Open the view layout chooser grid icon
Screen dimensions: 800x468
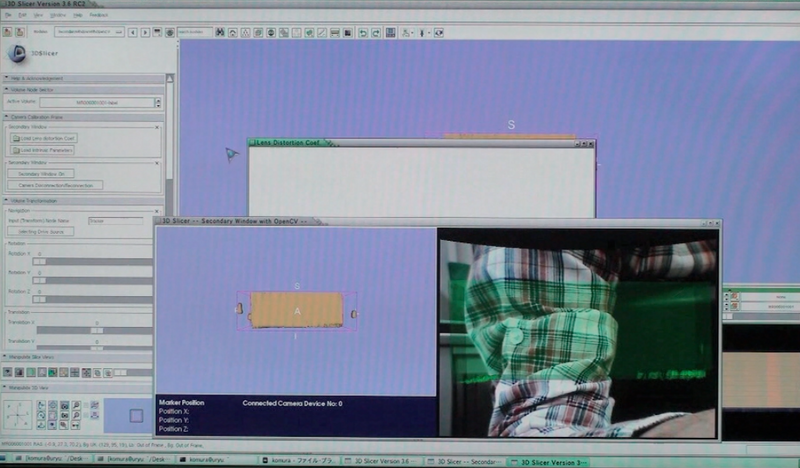(390, 33)
